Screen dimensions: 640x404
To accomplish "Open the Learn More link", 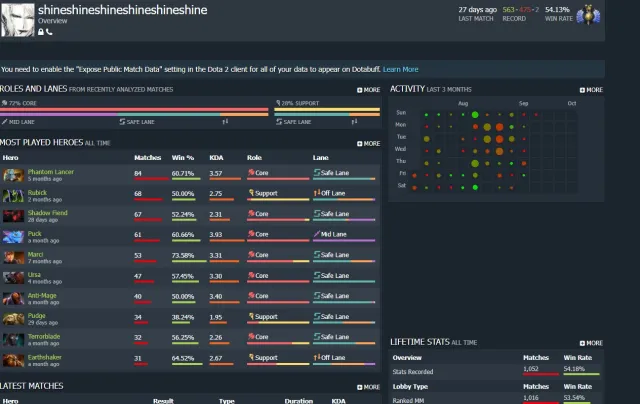I will [x=400, y=69].
